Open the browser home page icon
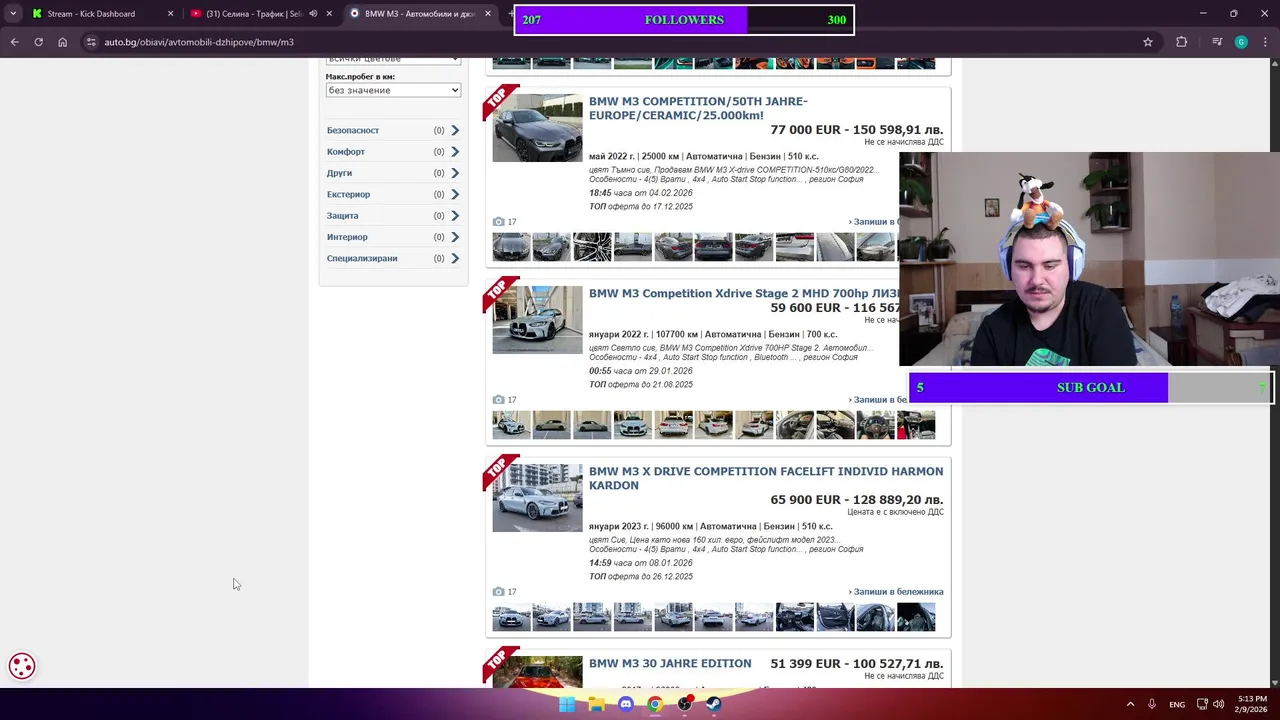 click(62, 42)
